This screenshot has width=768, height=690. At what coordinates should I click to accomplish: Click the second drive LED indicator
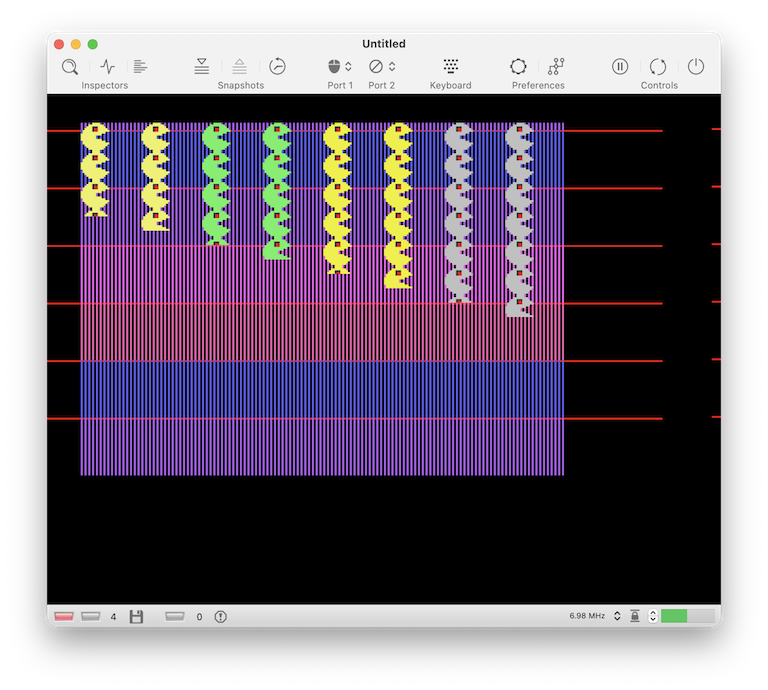pyautogui.click(x=175, y=616)
